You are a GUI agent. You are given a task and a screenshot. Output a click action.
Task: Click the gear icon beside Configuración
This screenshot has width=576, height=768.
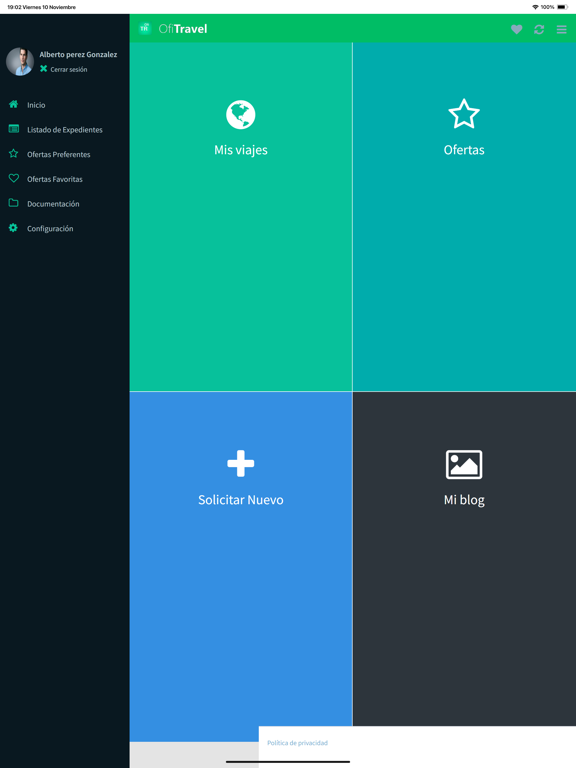tap(13, 228)
